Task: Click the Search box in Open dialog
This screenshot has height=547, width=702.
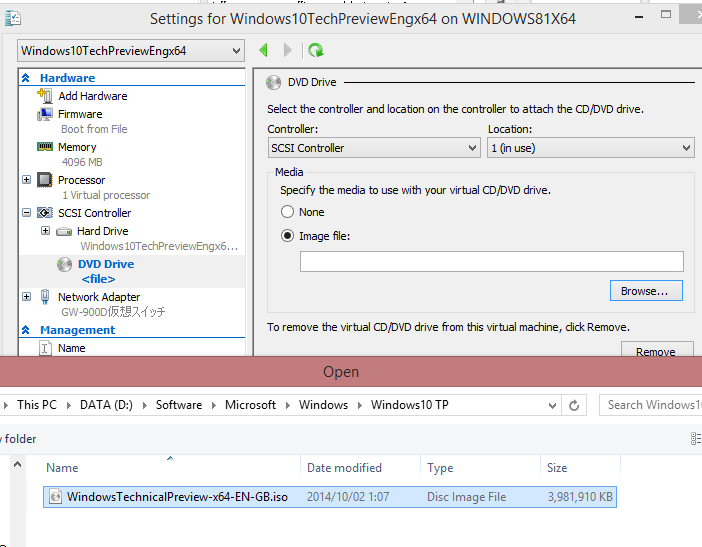Action: point(651,405)
